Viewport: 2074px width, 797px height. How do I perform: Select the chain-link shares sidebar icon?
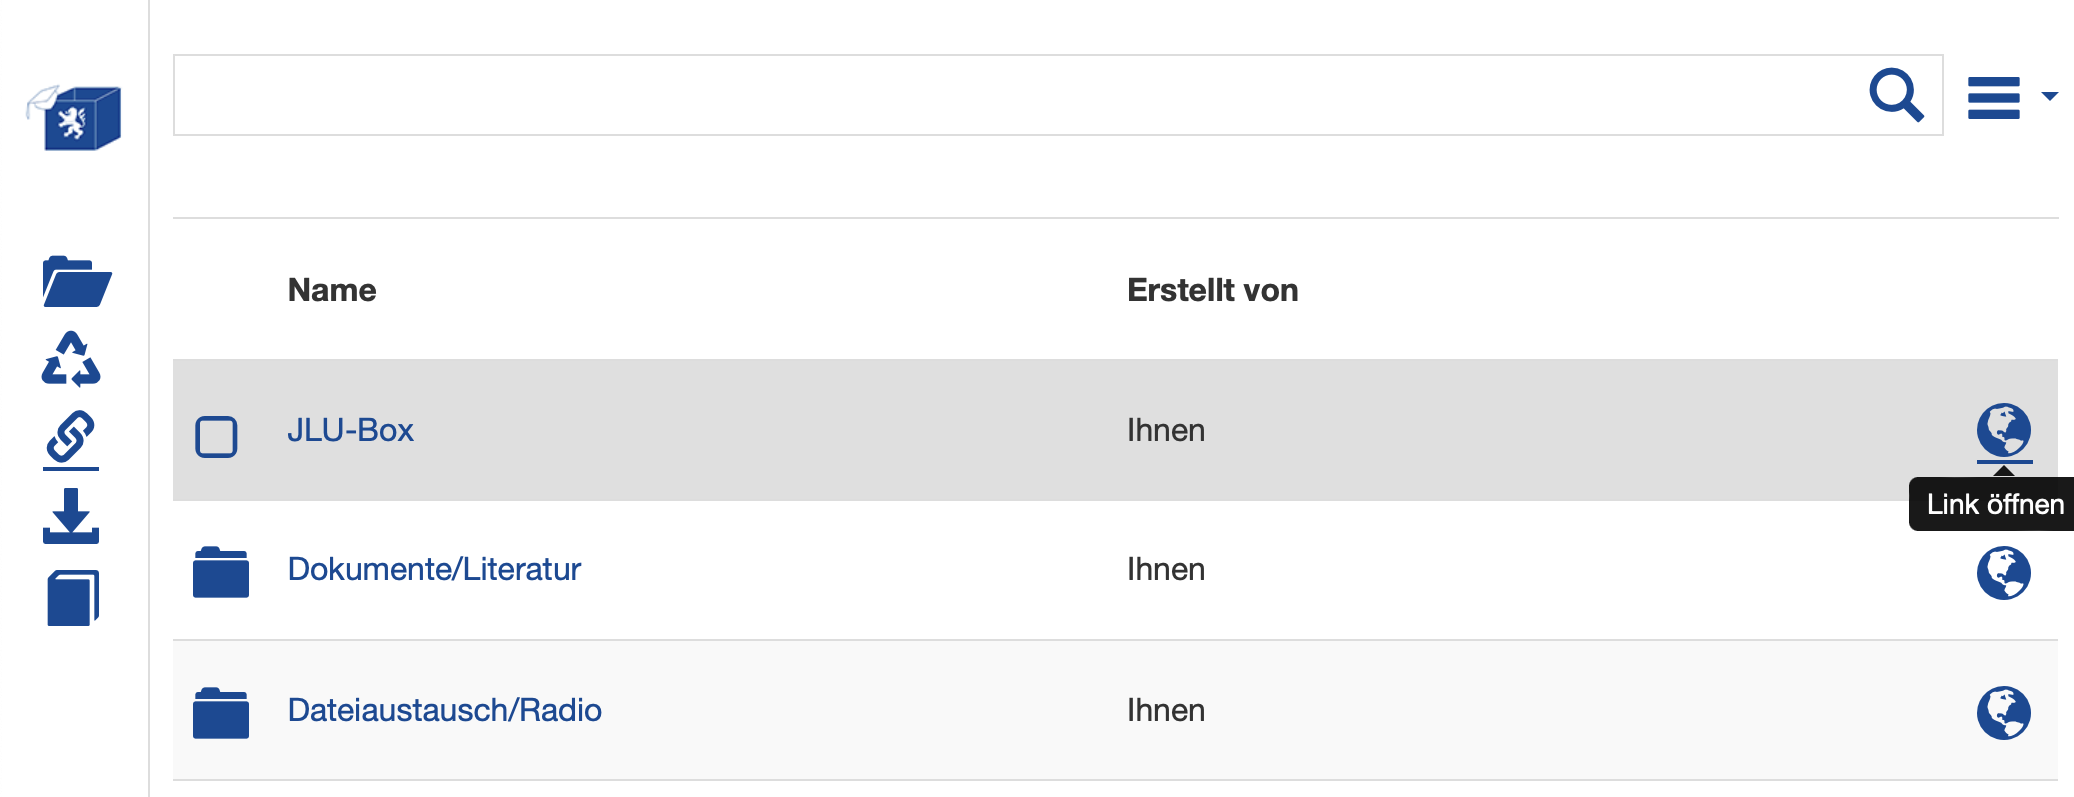[x=71, y=437]
